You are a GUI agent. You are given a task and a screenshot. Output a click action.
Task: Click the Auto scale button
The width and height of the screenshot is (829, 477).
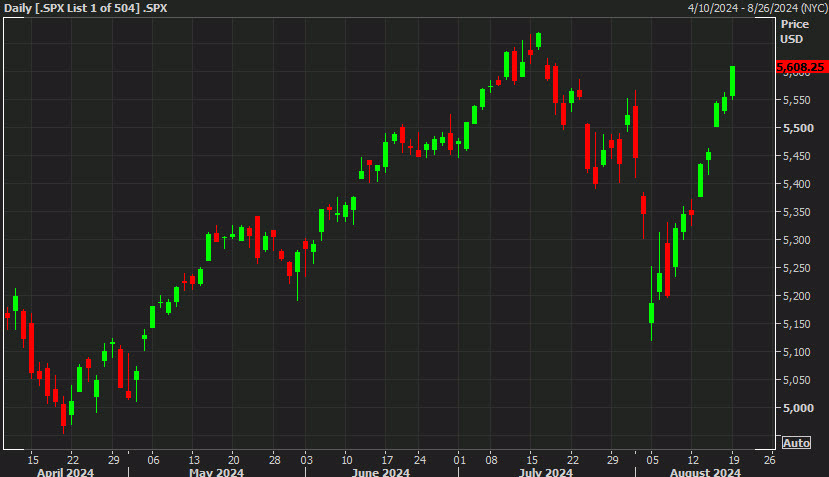(796, 443)
